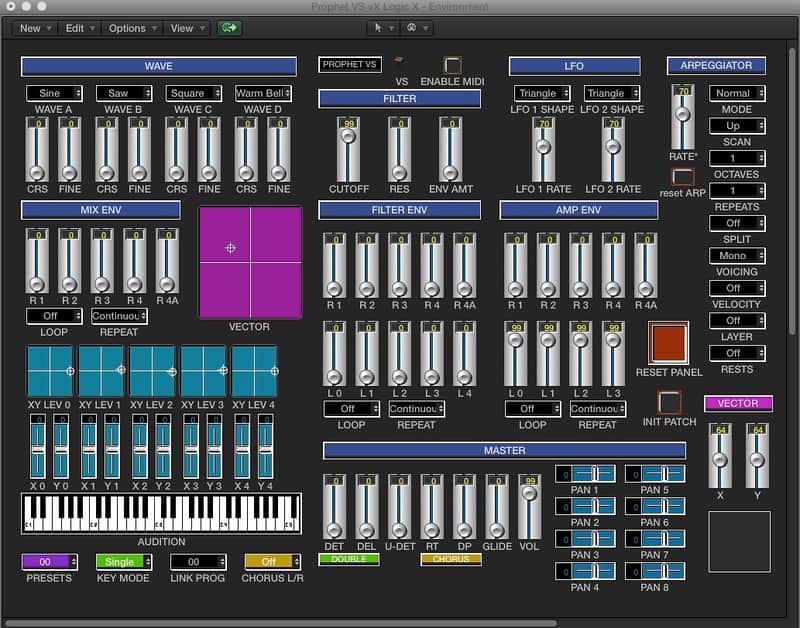Open the LFO 1 SHAPE dropdown
The width and height of the screenshot is (800, 628).
point(542,93)
